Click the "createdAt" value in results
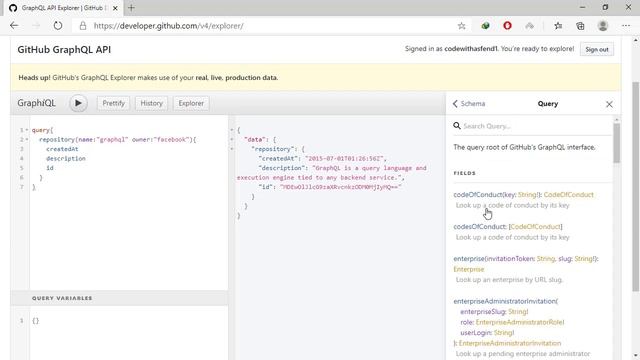The height and width of the screenshot is (360, 640). 345,158
